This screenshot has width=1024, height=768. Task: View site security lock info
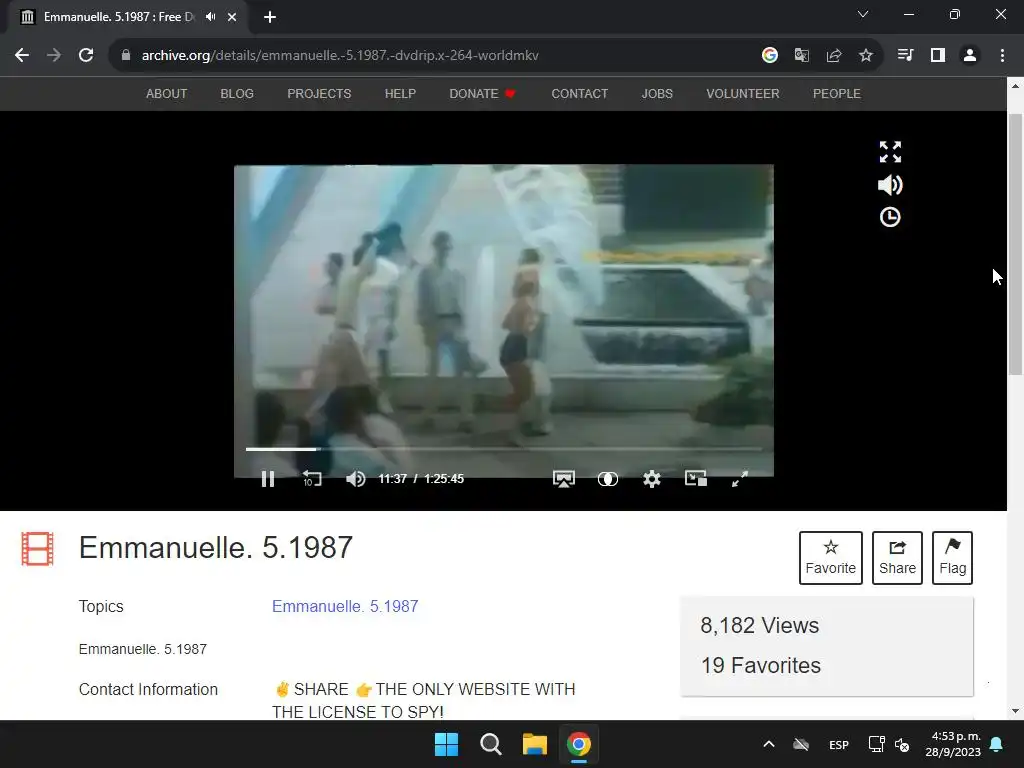point(126,56)
